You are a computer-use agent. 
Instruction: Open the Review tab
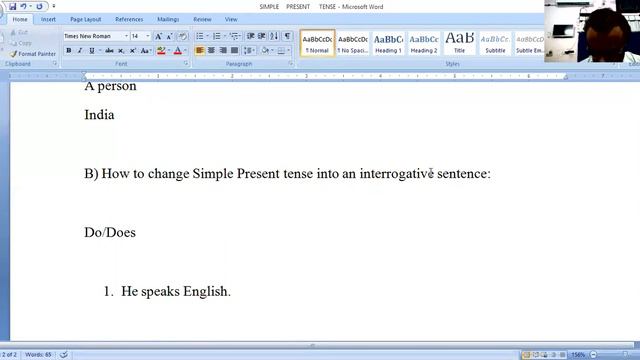[x=202, y=19]
